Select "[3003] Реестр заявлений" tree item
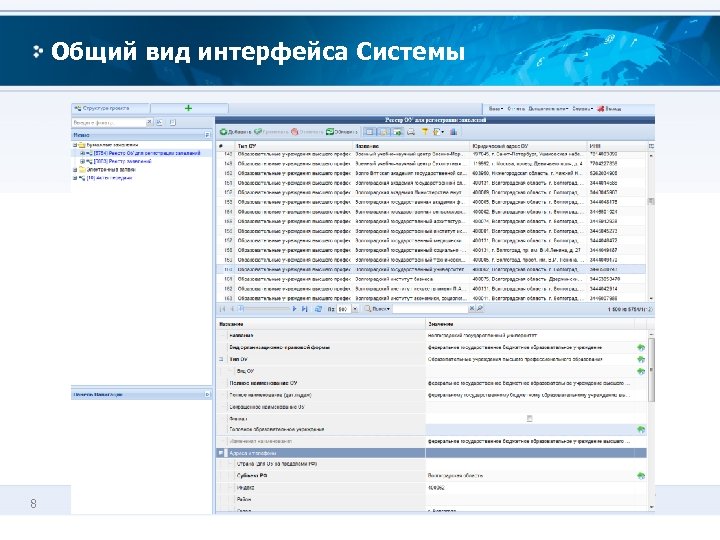720x540 pixels. (x=123, y=162)
